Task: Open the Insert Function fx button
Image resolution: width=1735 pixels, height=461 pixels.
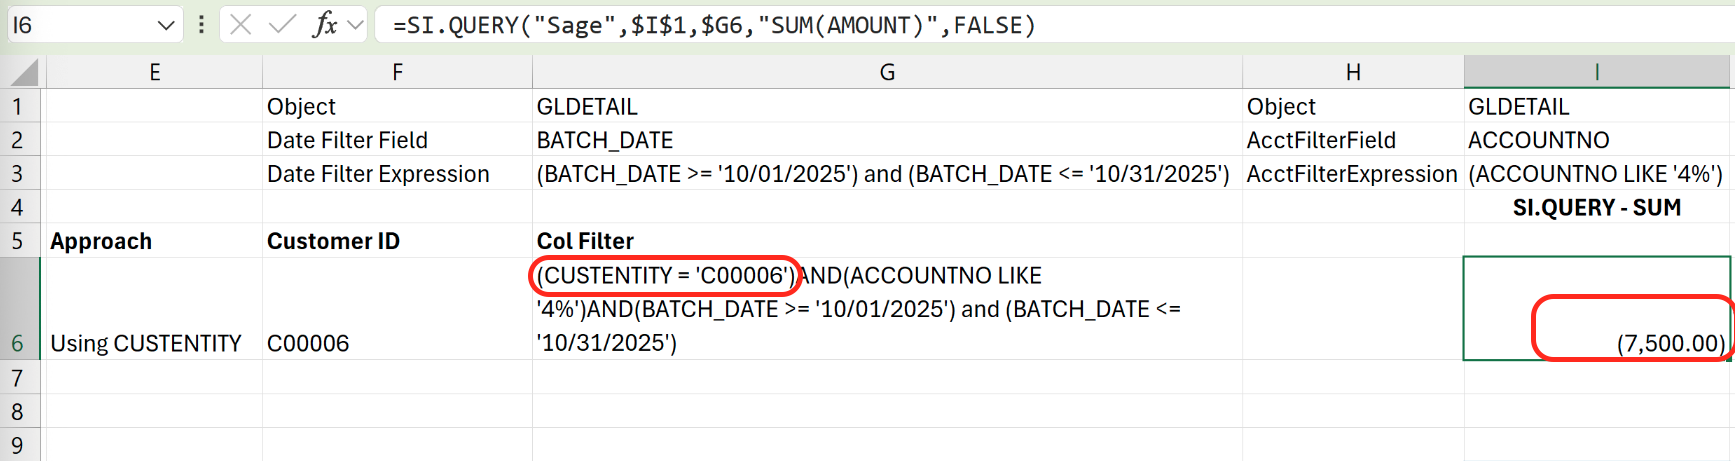Action: pos(324,25)
